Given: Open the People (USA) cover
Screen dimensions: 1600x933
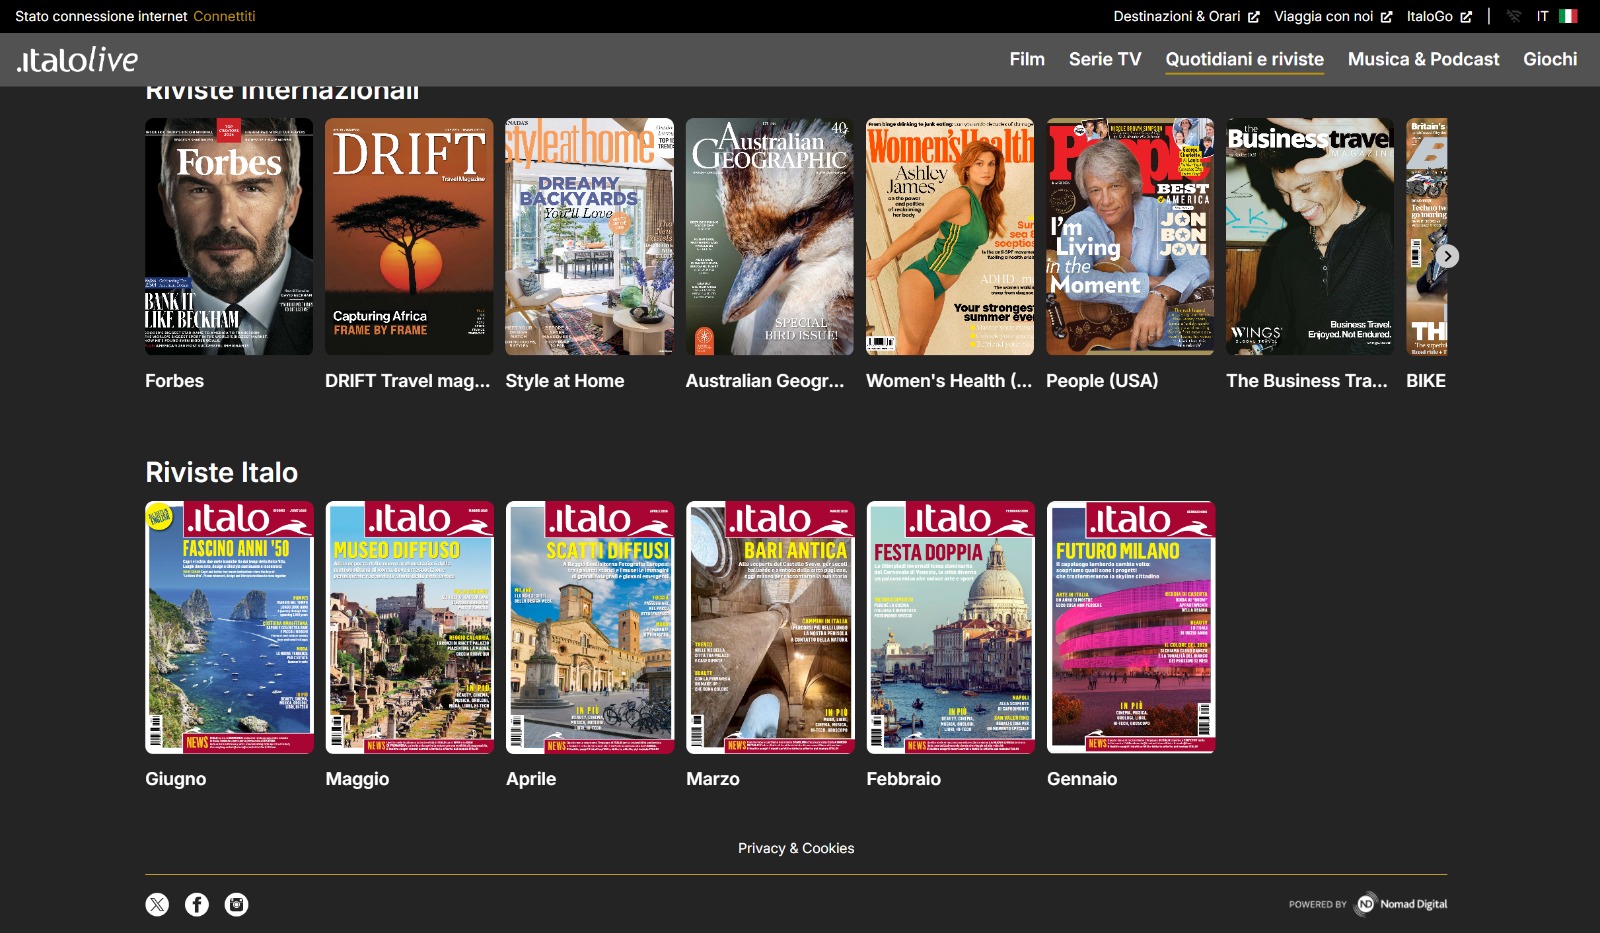Looking at the screenshot, I should [1130, 237].
